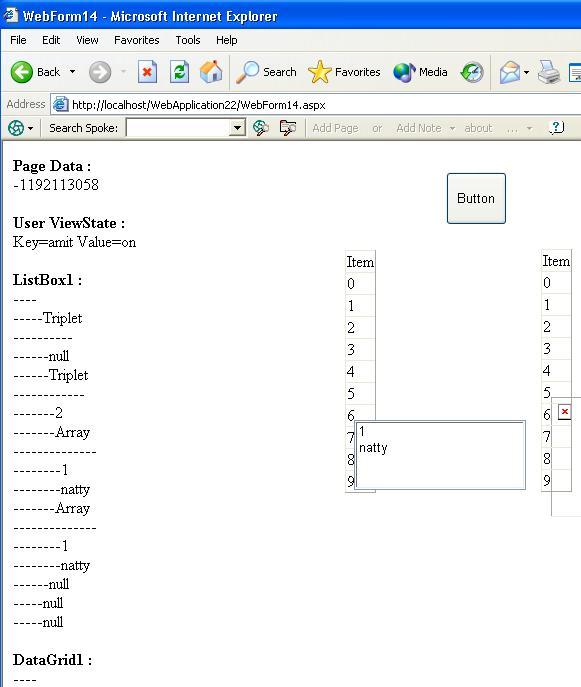Click the Mail envelope icon
This screenshot has width=581, height=687.
pyautogui.click(x=510, y=72)
